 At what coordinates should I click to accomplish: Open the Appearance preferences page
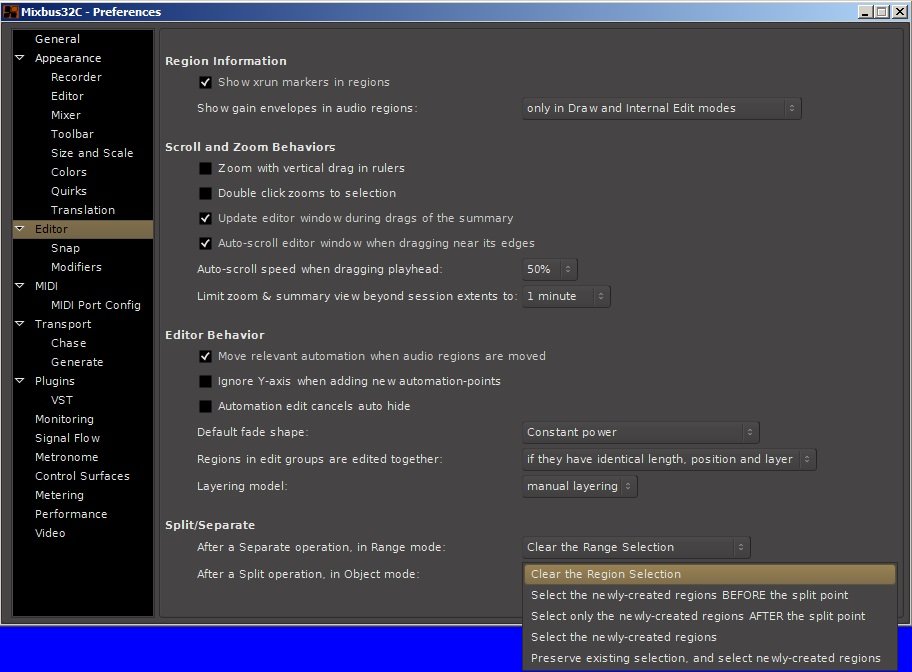click(x=67, y=58)
